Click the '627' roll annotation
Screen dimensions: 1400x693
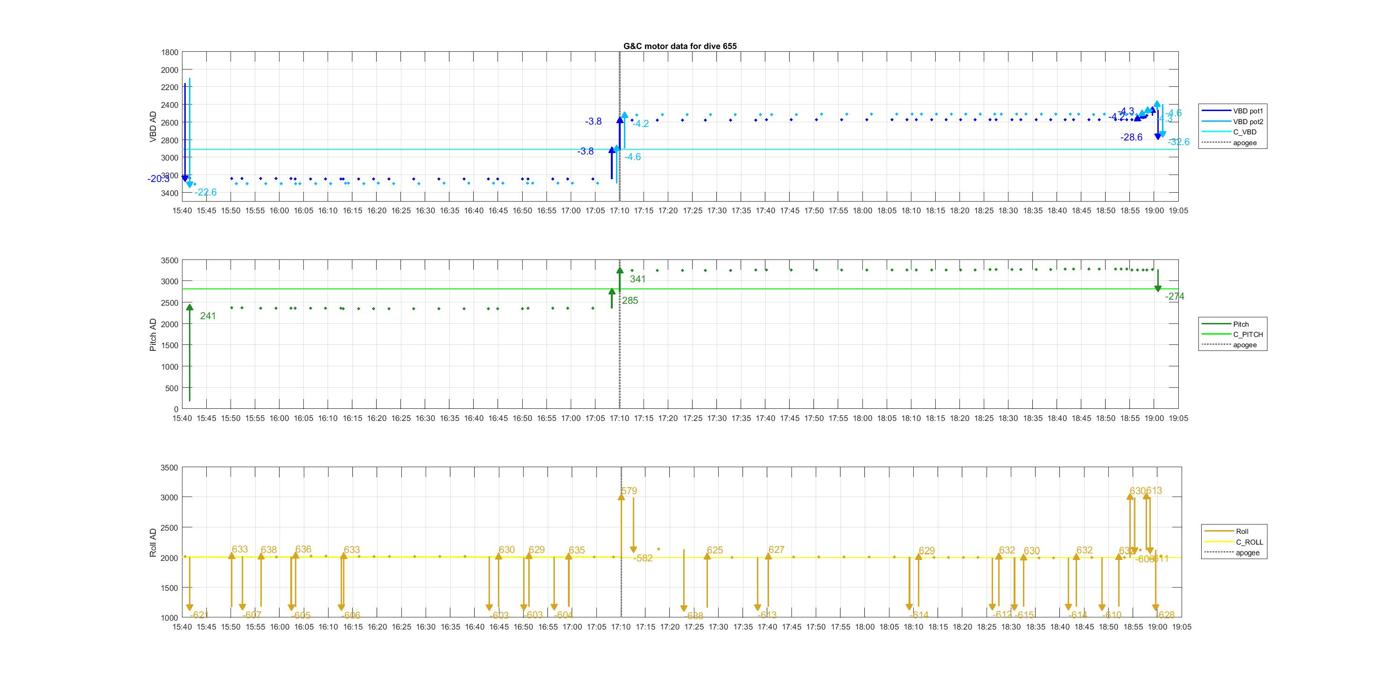tap(777, 550)
